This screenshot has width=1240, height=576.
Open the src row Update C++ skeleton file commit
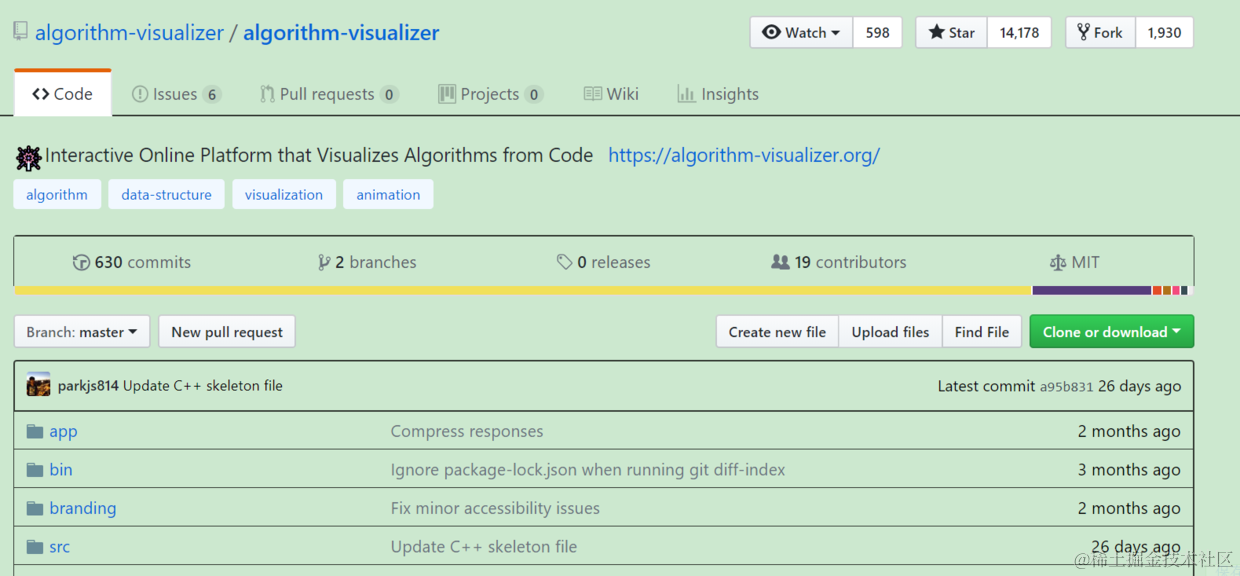[484, 547]
